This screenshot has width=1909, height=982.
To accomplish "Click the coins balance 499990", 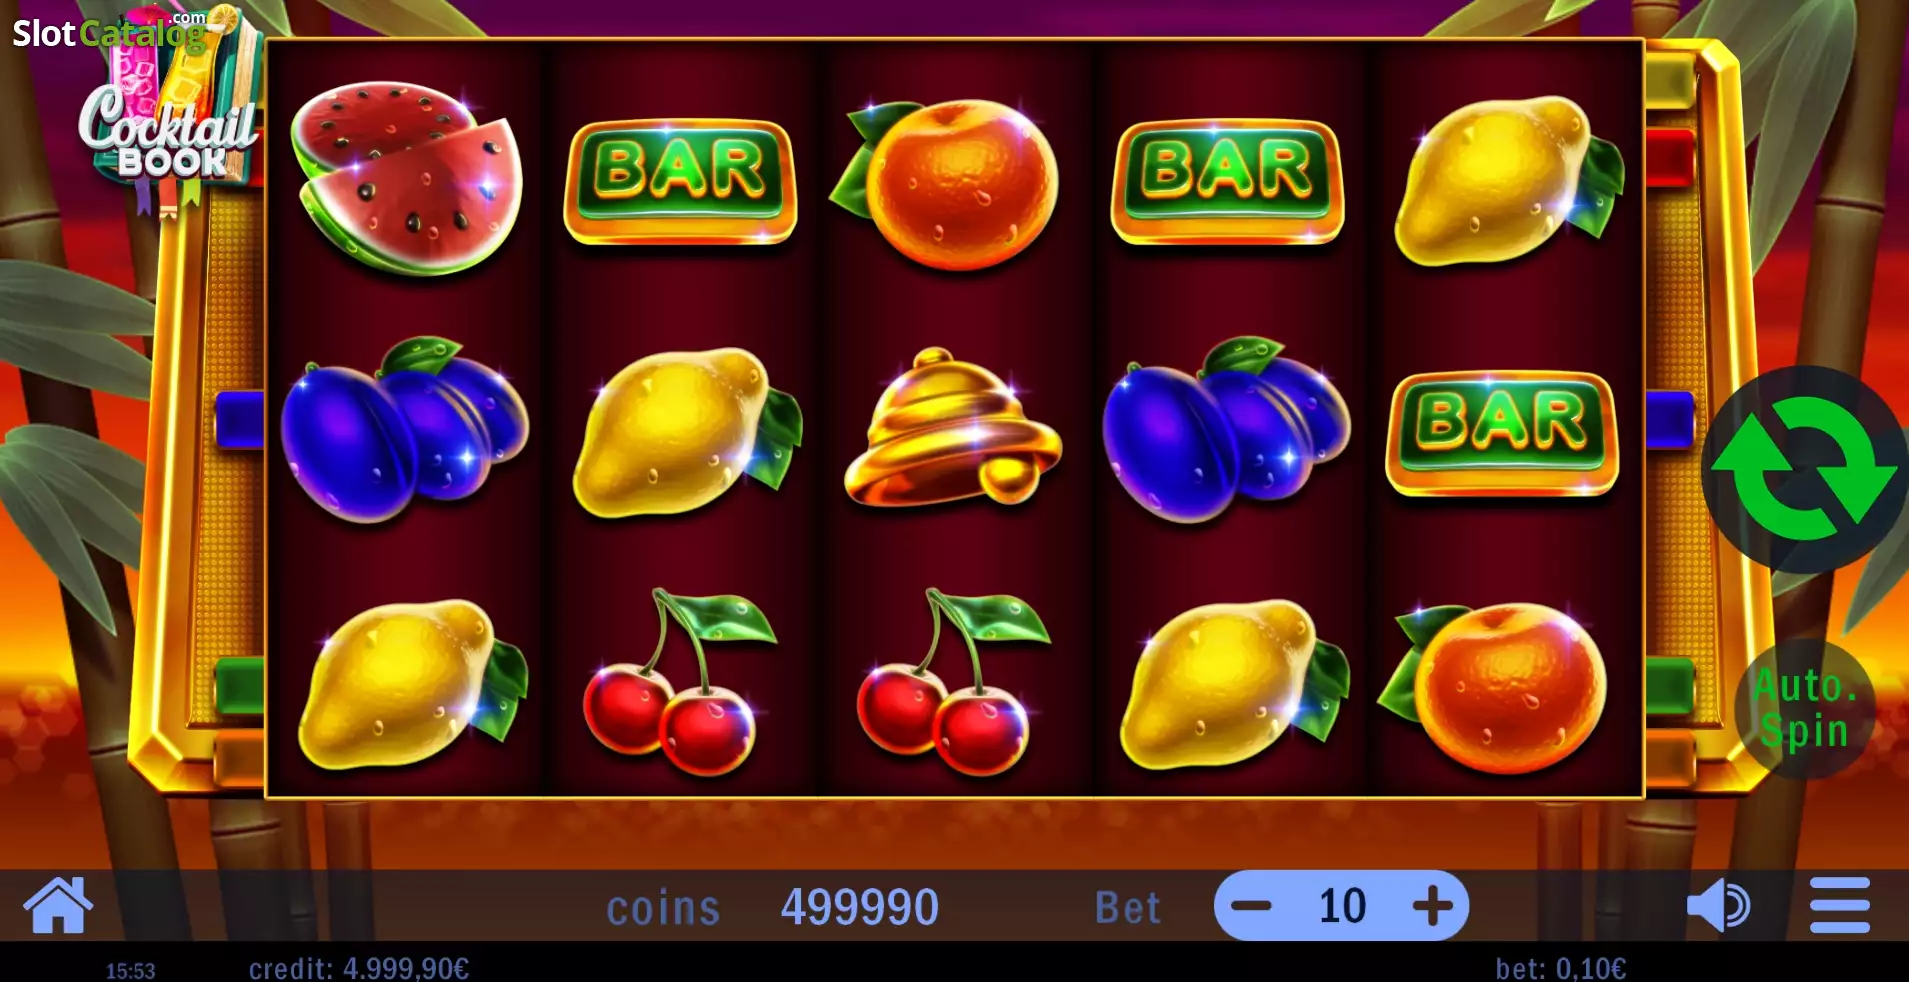I will point(859,908).
